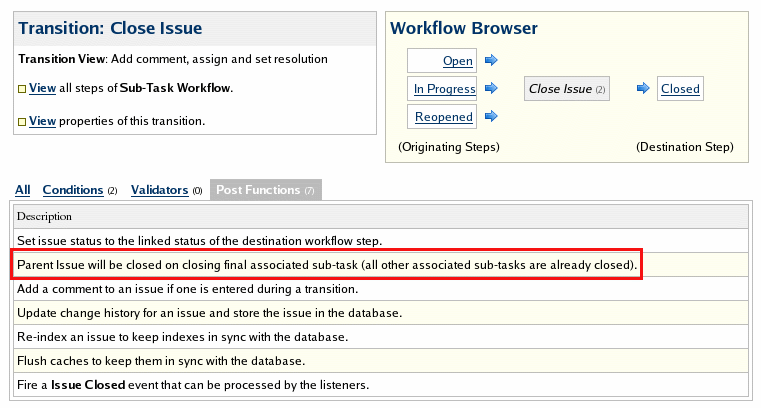Click the blue arrow beside Reopened step
Image resolution: width=761 pixels, height=408 pixels.
coord(490,117)
